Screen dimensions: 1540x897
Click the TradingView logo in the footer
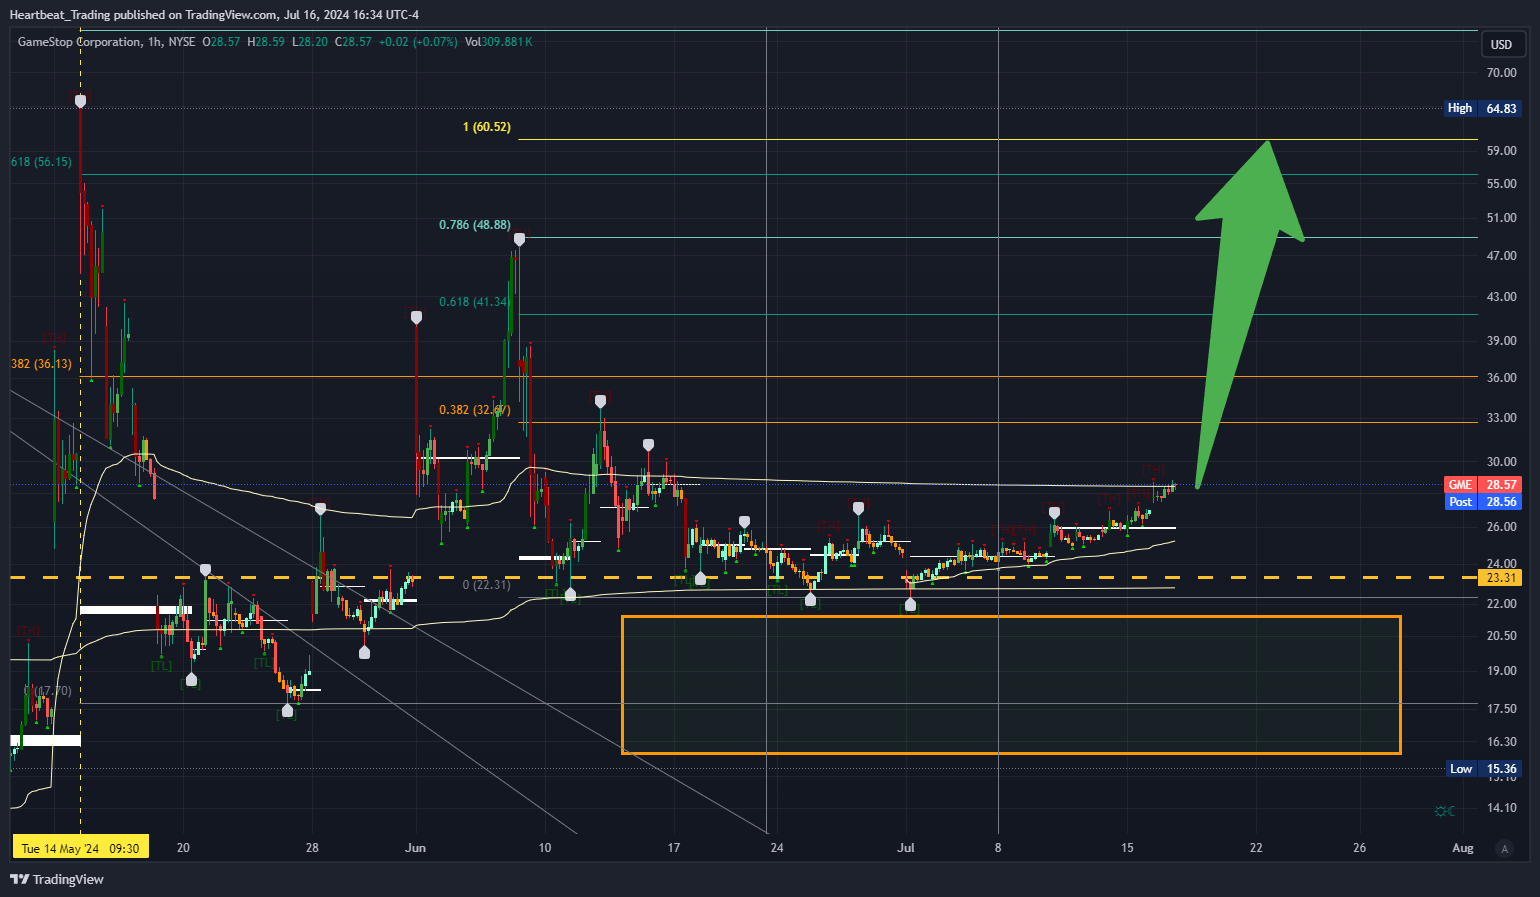[57, 879]
